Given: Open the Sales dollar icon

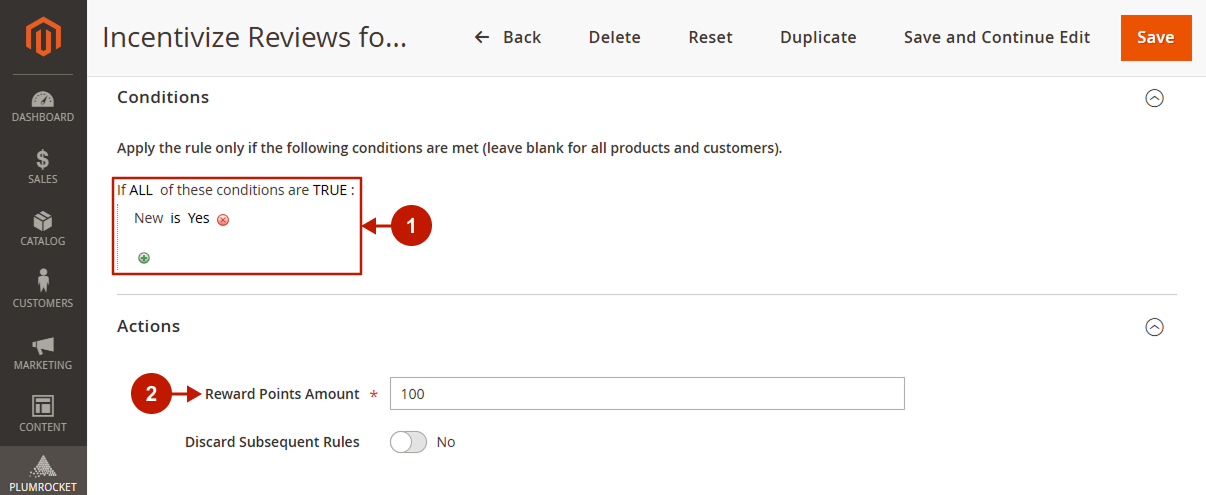Looking at the screenshot, I should pyautogui.click(x=43, y=160).
